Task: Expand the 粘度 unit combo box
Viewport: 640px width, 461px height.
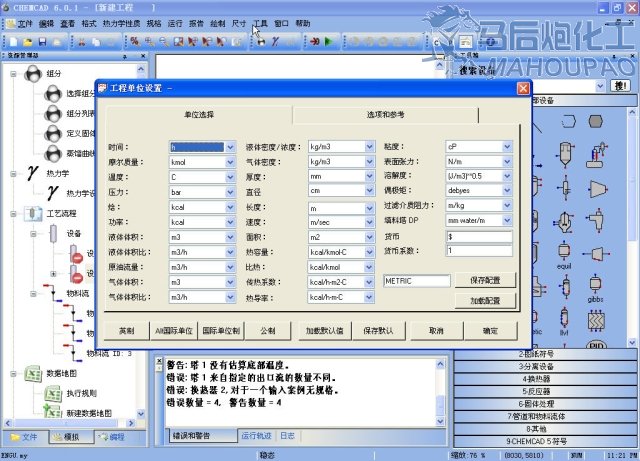Action: pos(506,146)
